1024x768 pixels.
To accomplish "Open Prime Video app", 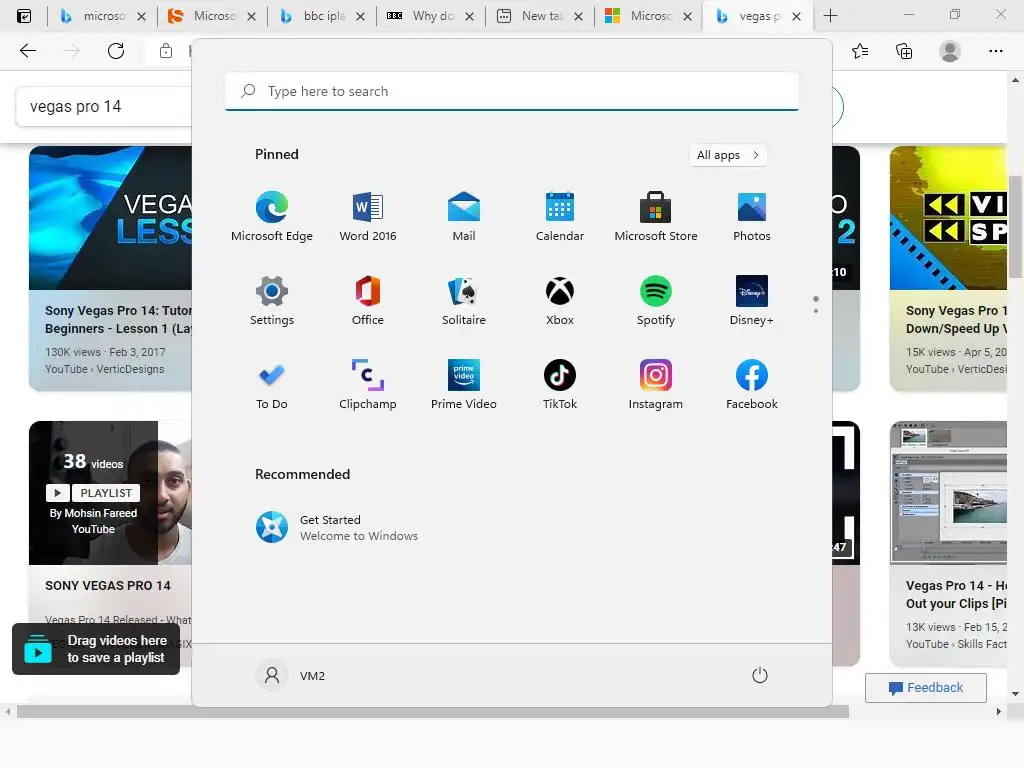I will pos(464,385).
